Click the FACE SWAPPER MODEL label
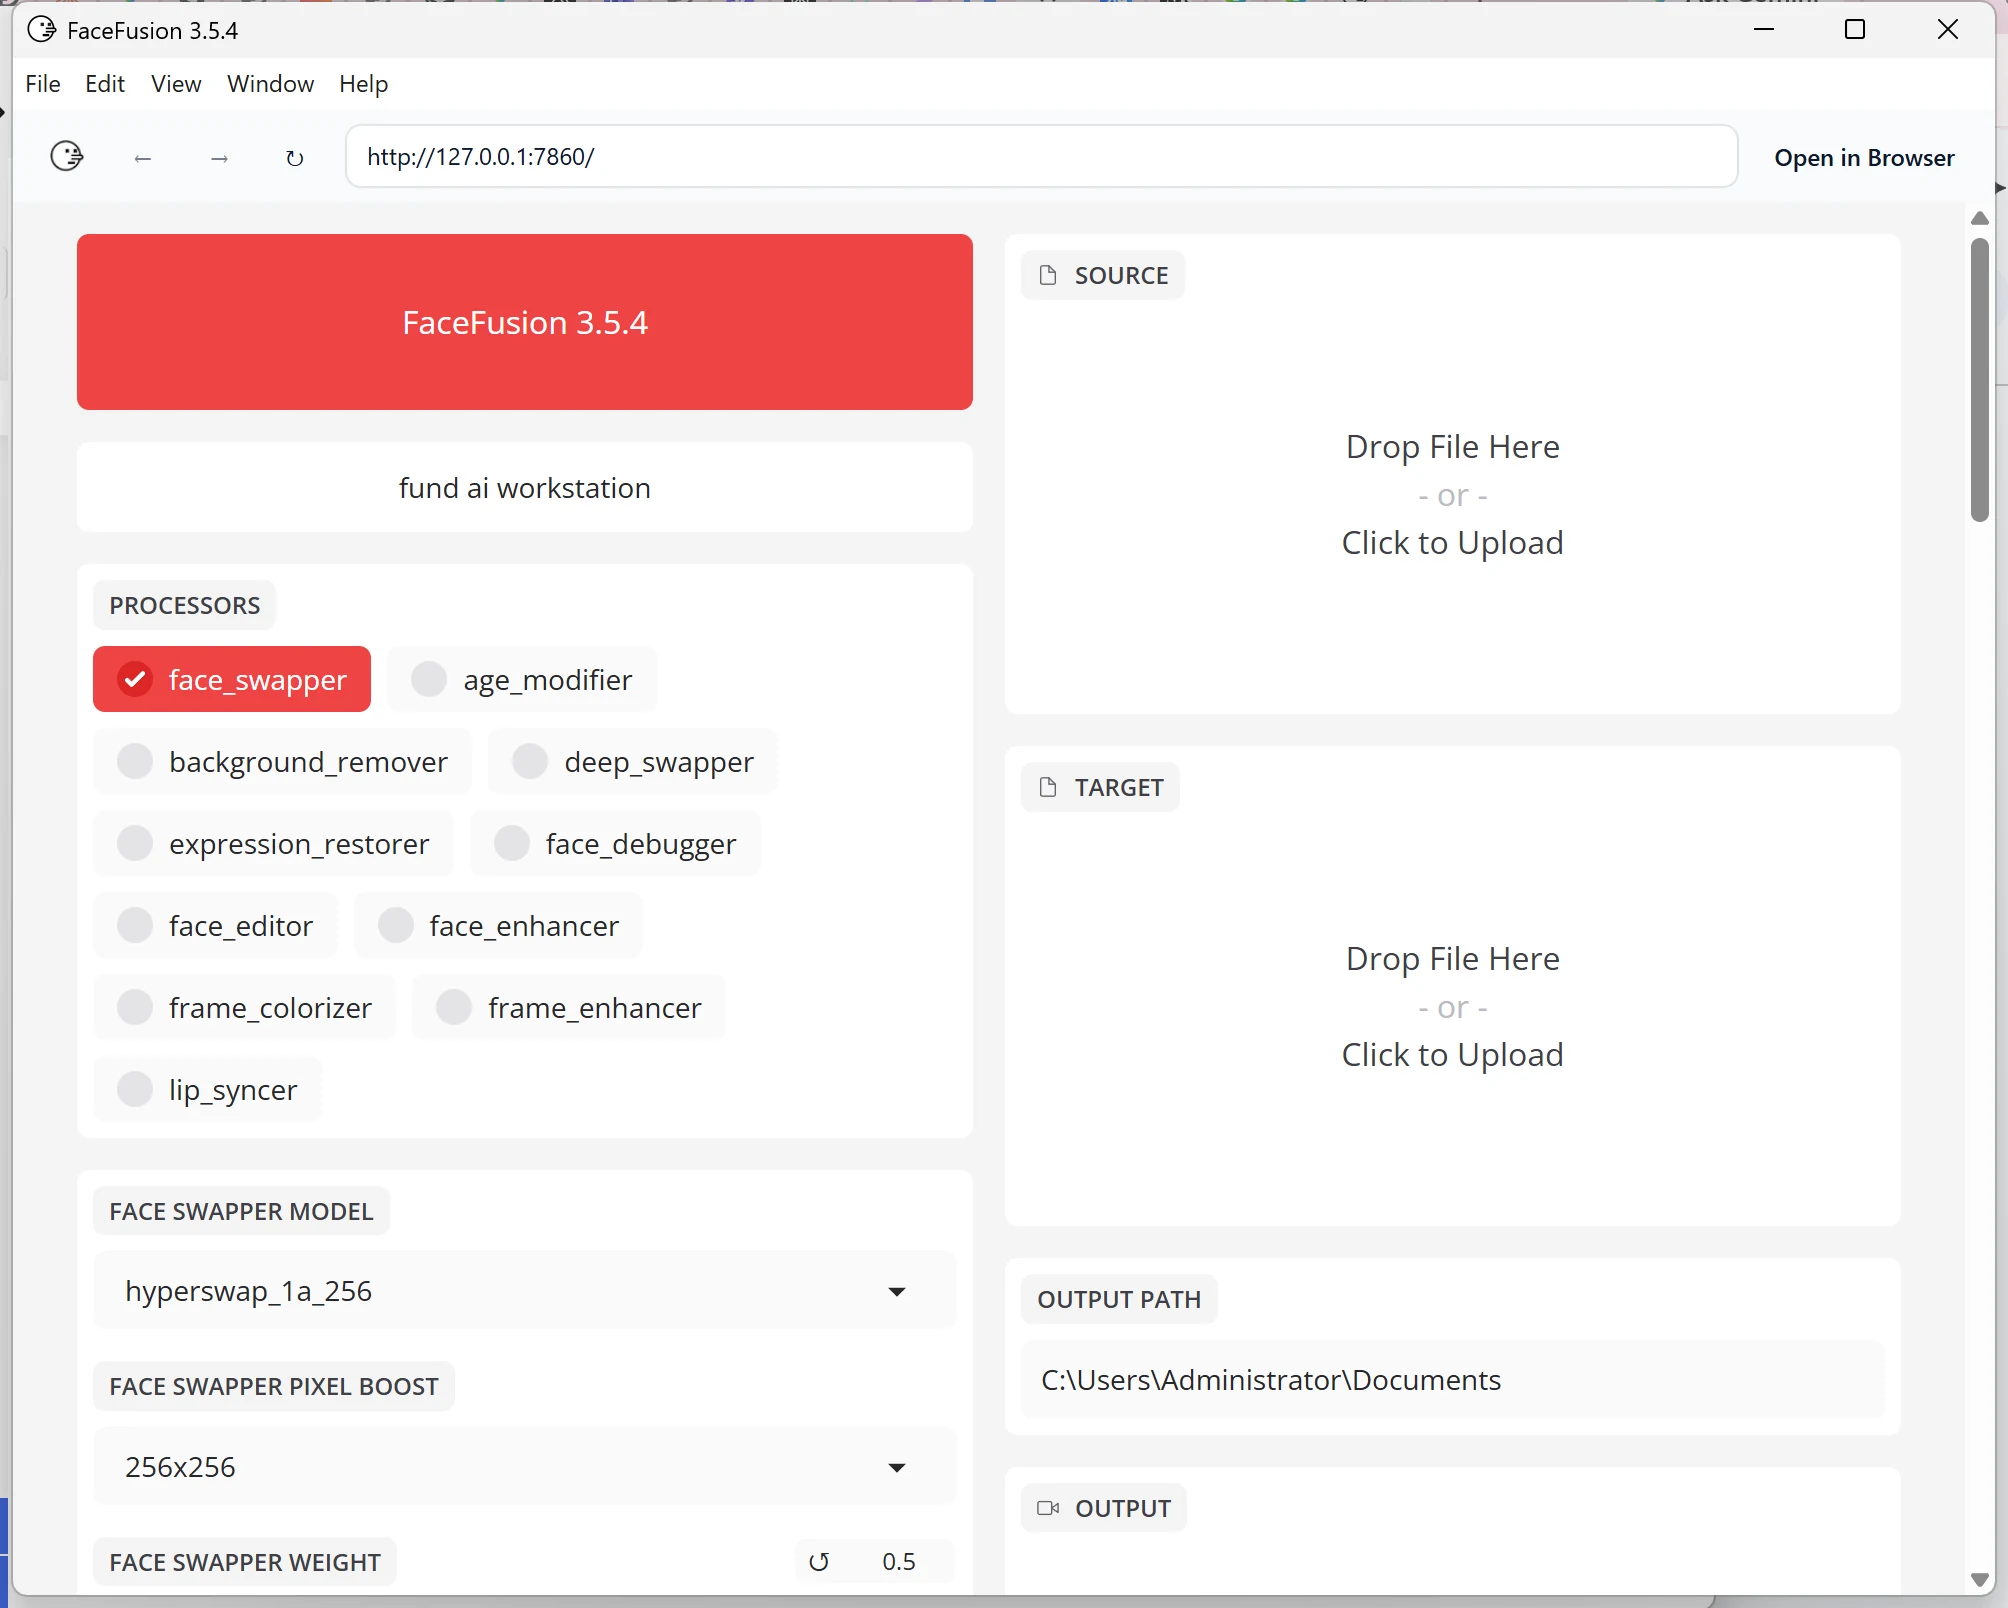The height and width of the screenshot is (1608, 2008). [x=241, y=1211]
